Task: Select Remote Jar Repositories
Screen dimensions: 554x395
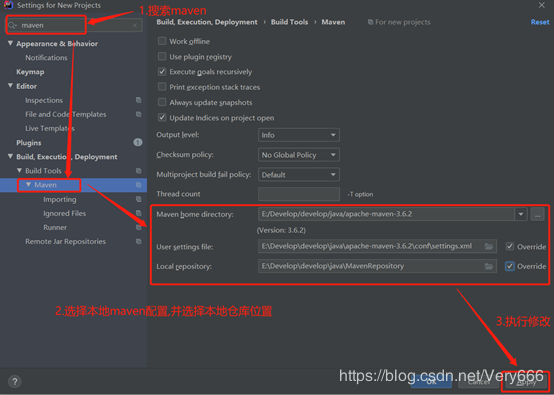Action: (x=65, y=242)
